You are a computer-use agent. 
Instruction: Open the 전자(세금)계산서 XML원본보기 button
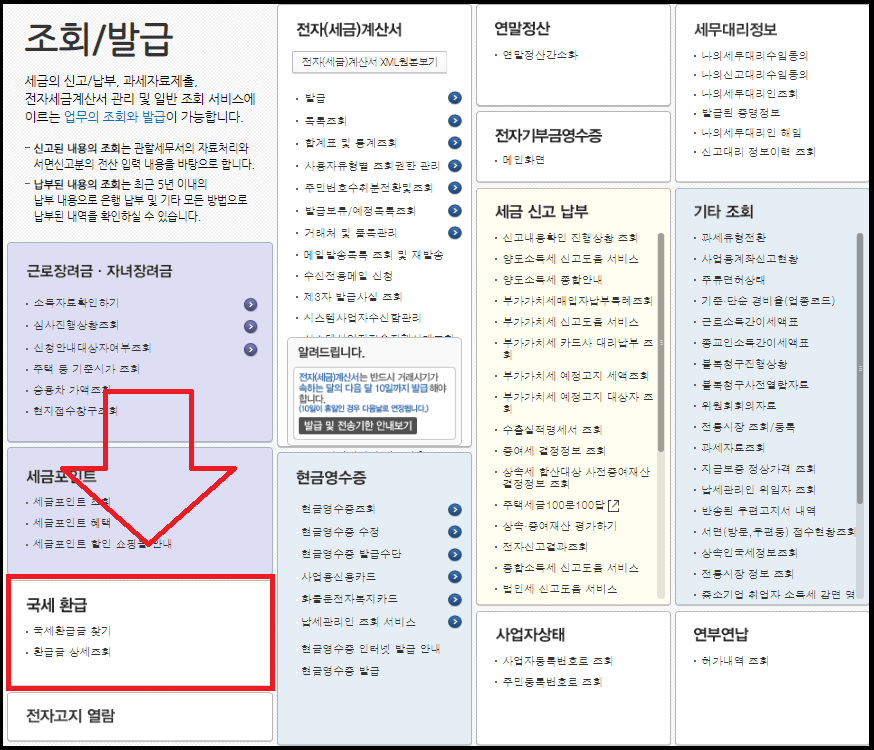[369, 62]
